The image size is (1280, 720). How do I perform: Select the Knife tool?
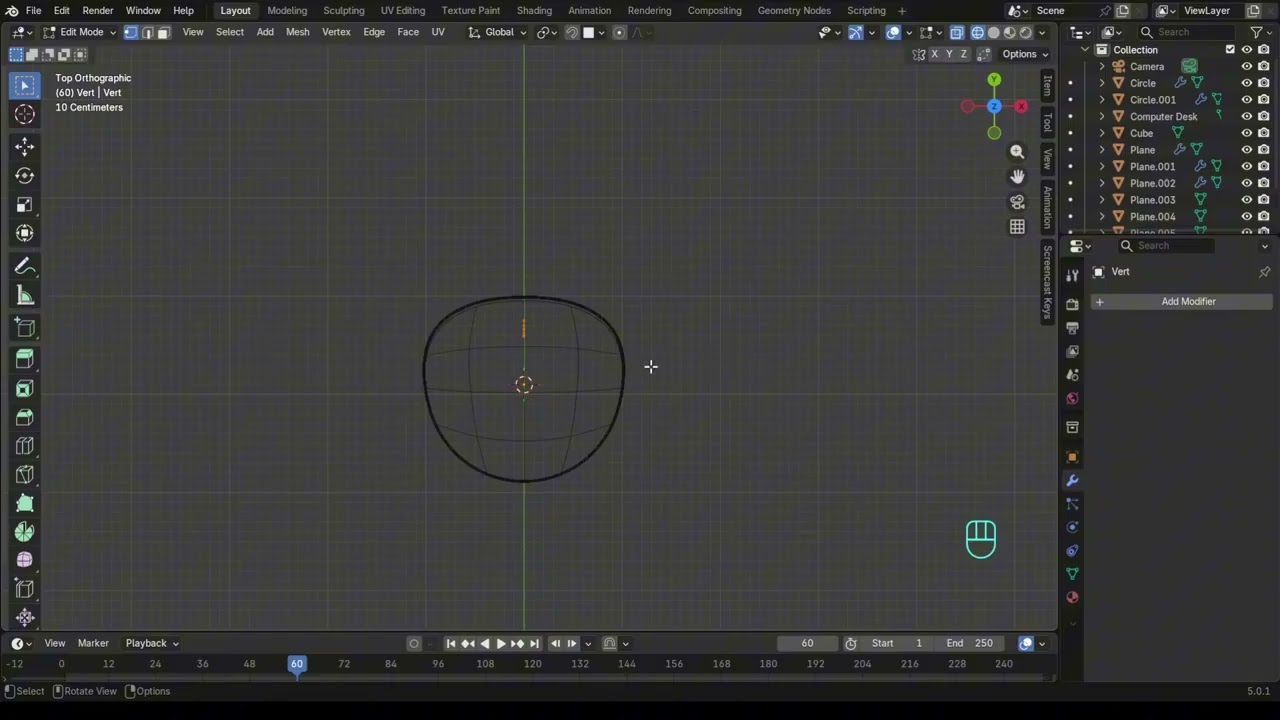[25, 475]
